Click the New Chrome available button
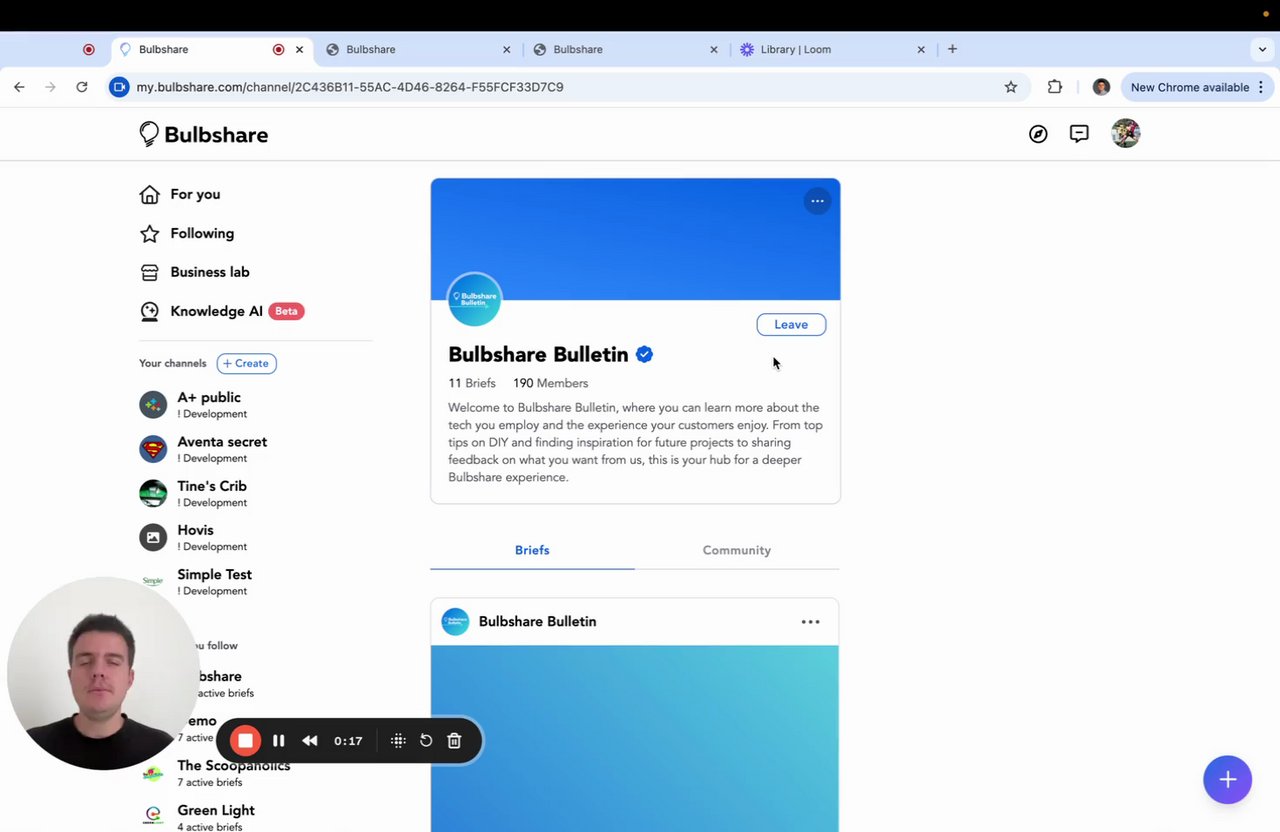Image resolution: width=1280 pixels, height=832 pixels. click(1197, 87)
